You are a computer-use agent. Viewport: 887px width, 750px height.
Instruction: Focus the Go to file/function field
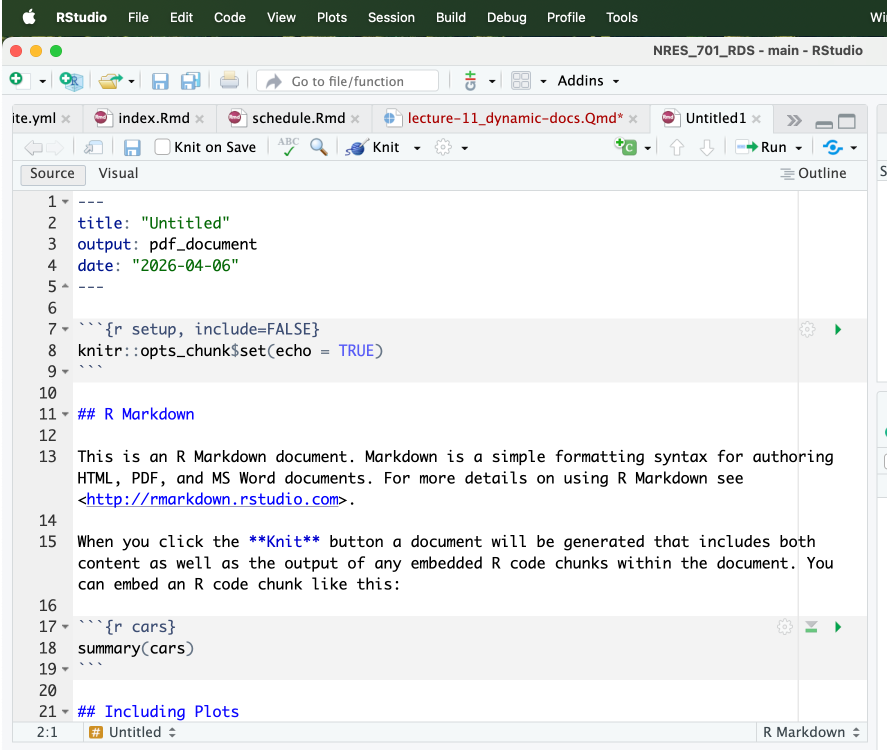click(x=347, y=81)
